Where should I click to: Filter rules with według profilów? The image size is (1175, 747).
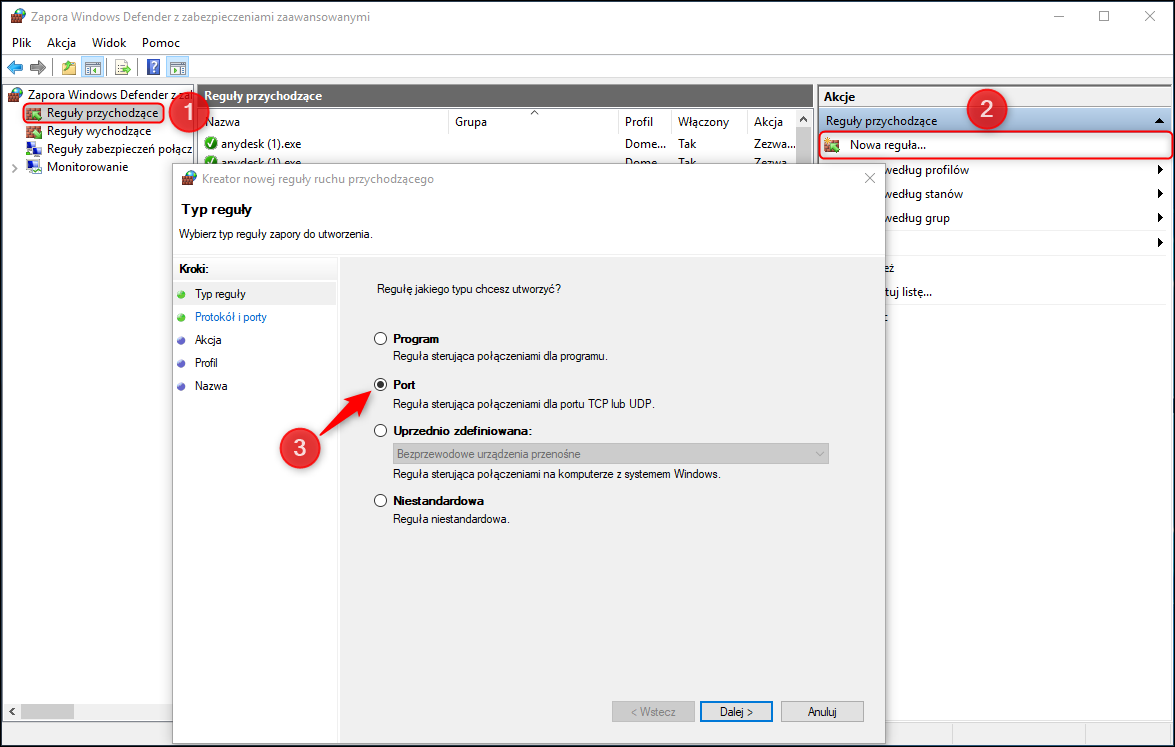(927, 170)
